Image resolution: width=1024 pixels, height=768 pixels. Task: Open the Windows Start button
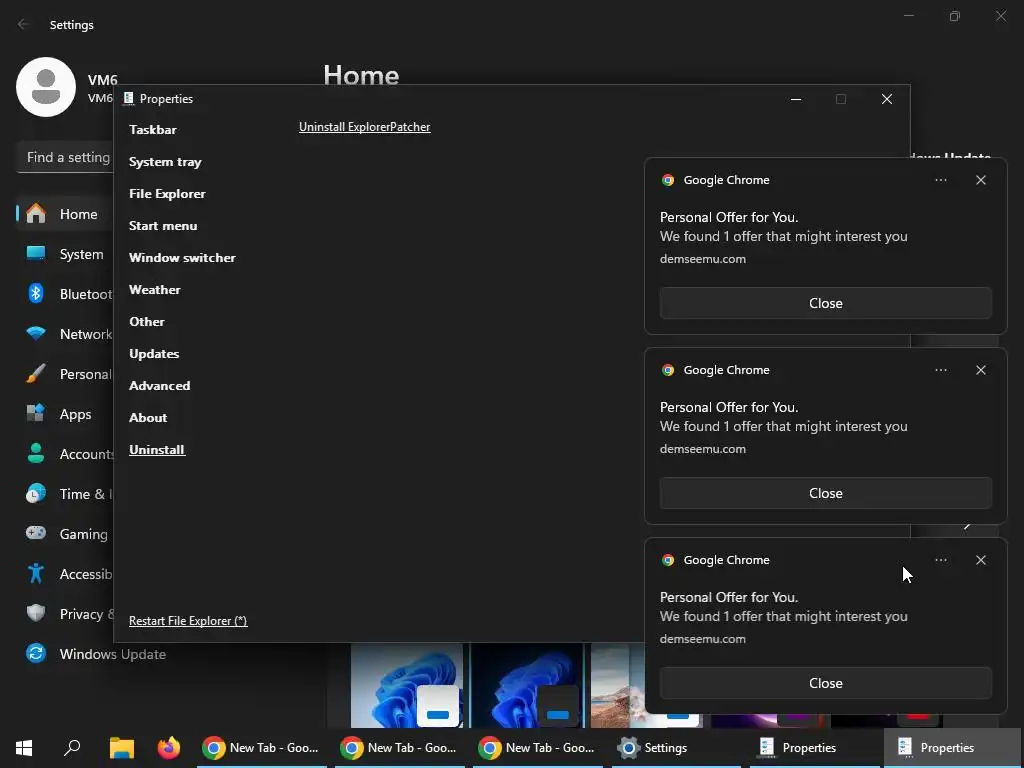pos(24,748)
